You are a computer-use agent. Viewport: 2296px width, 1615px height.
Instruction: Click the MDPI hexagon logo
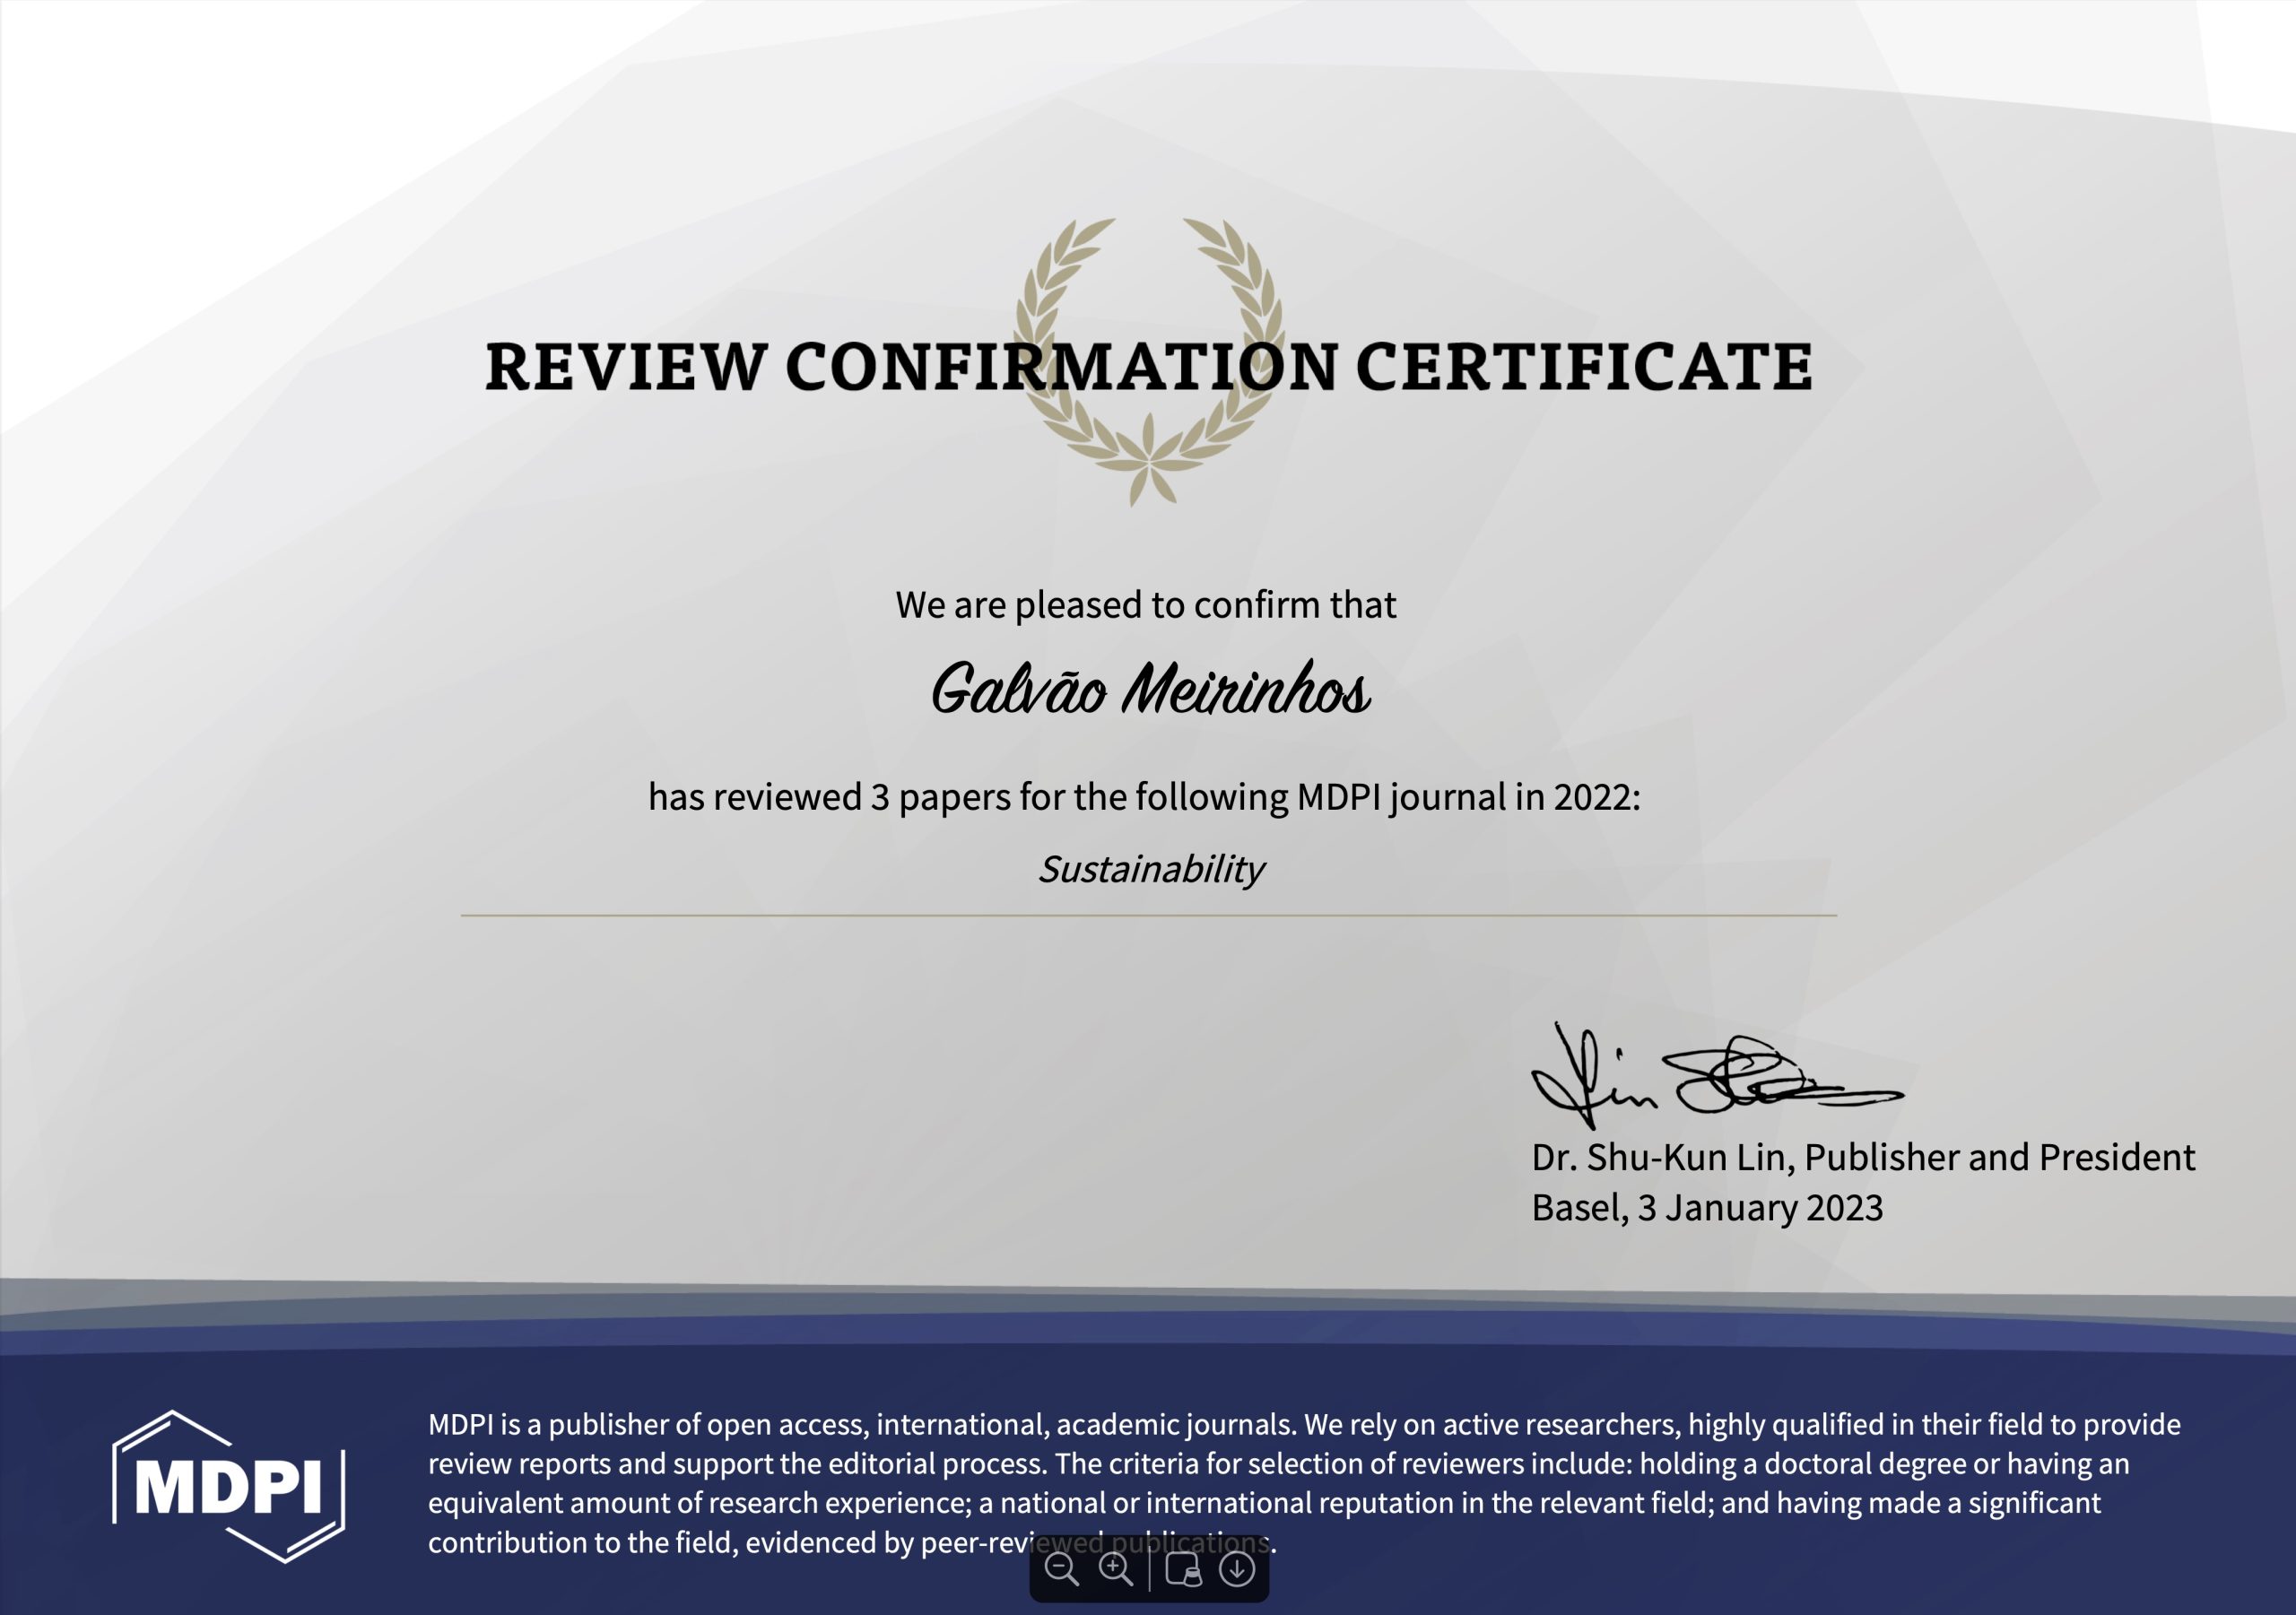click(229, 1486)
